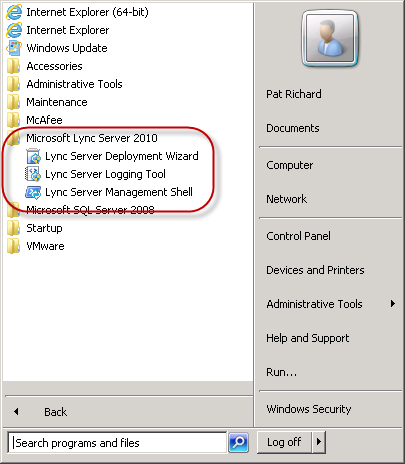Click the Log off button
The image size is (405, 464).
(x=284, y=442)
